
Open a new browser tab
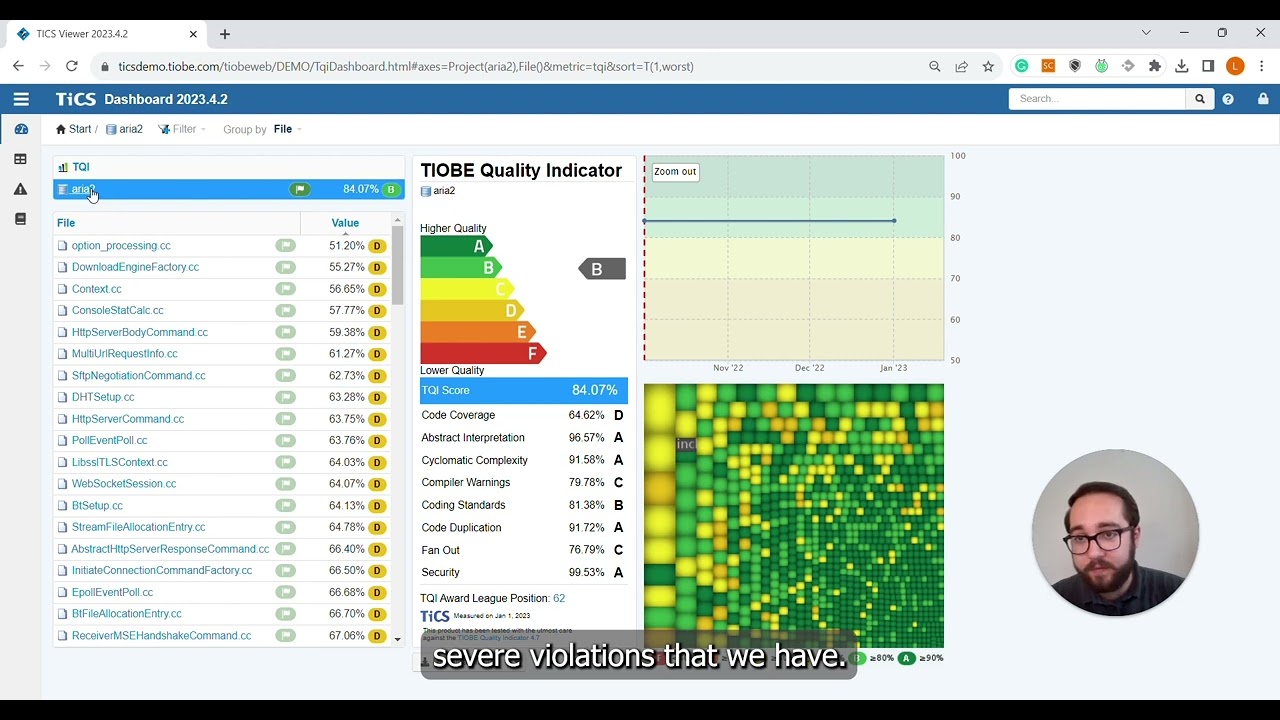pos(225,34)
